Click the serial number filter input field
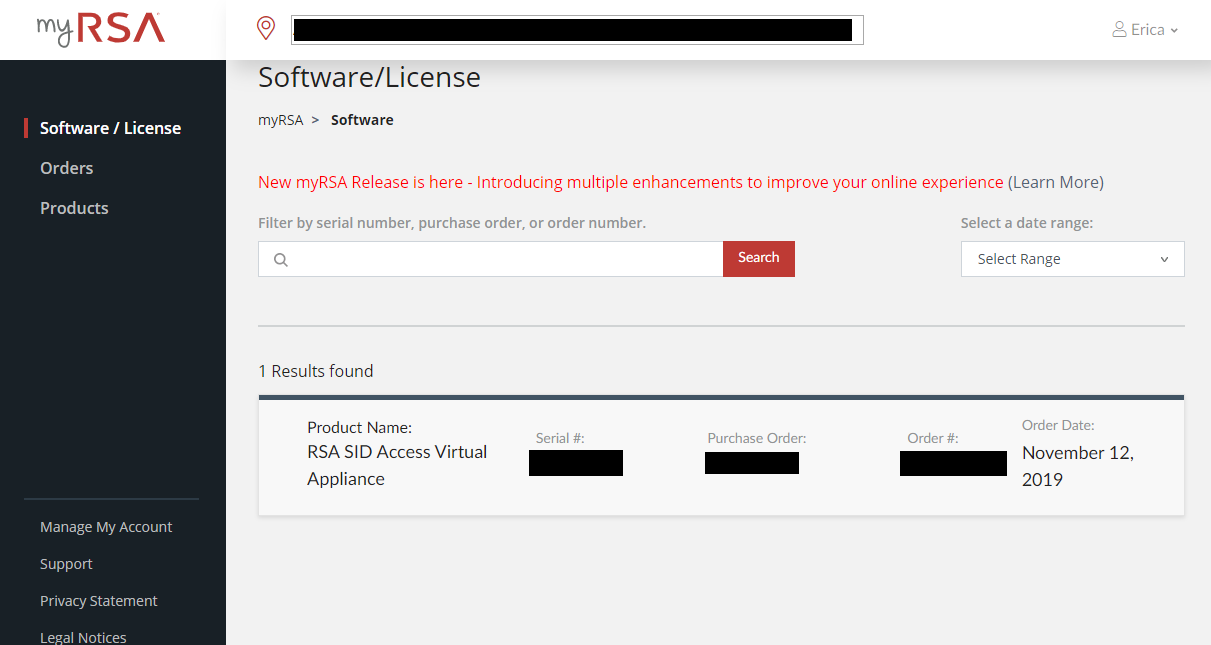1211x645 pixels. click(x=490, y=259)
